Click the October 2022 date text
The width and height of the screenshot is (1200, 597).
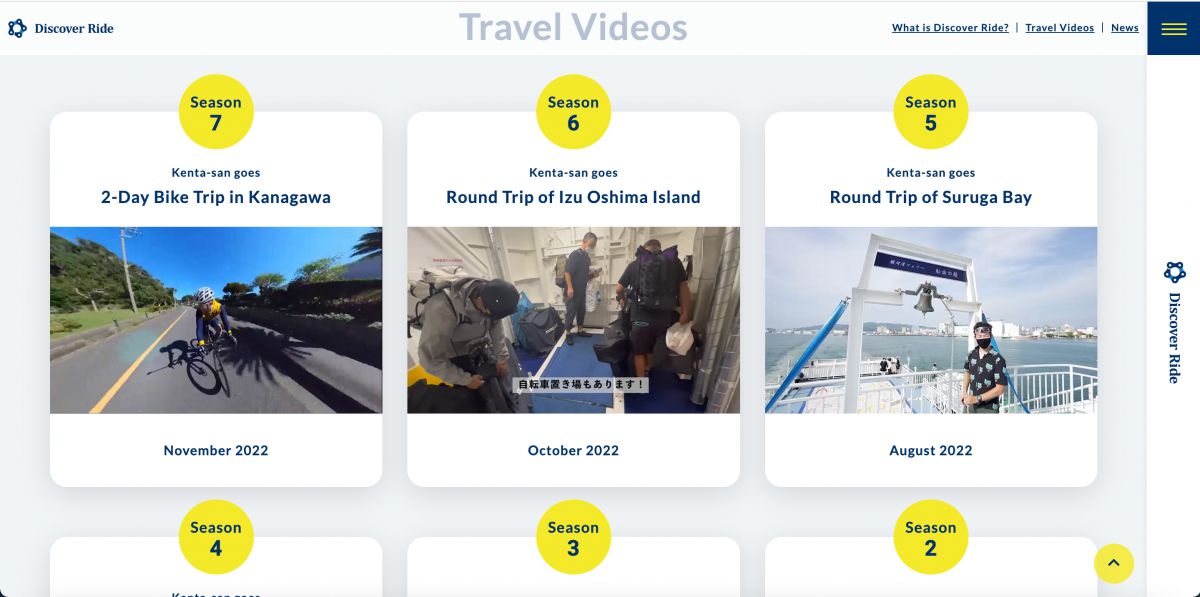[573, 450]
